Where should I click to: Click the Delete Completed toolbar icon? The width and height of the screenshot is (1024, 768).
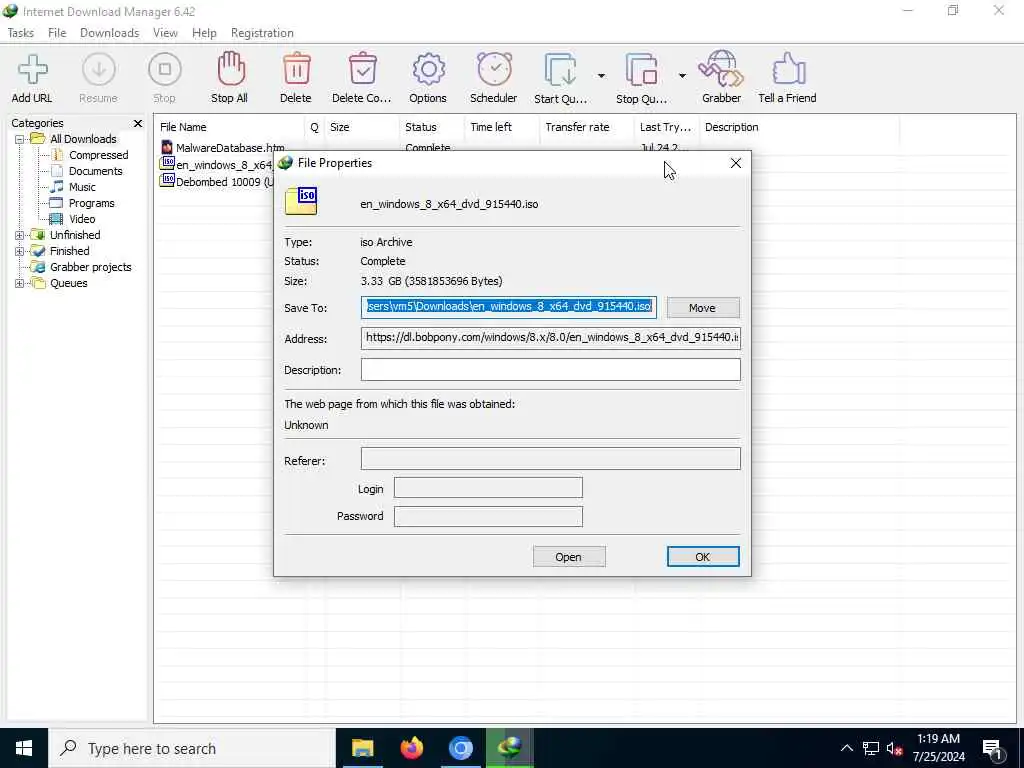tap(362, 69)
